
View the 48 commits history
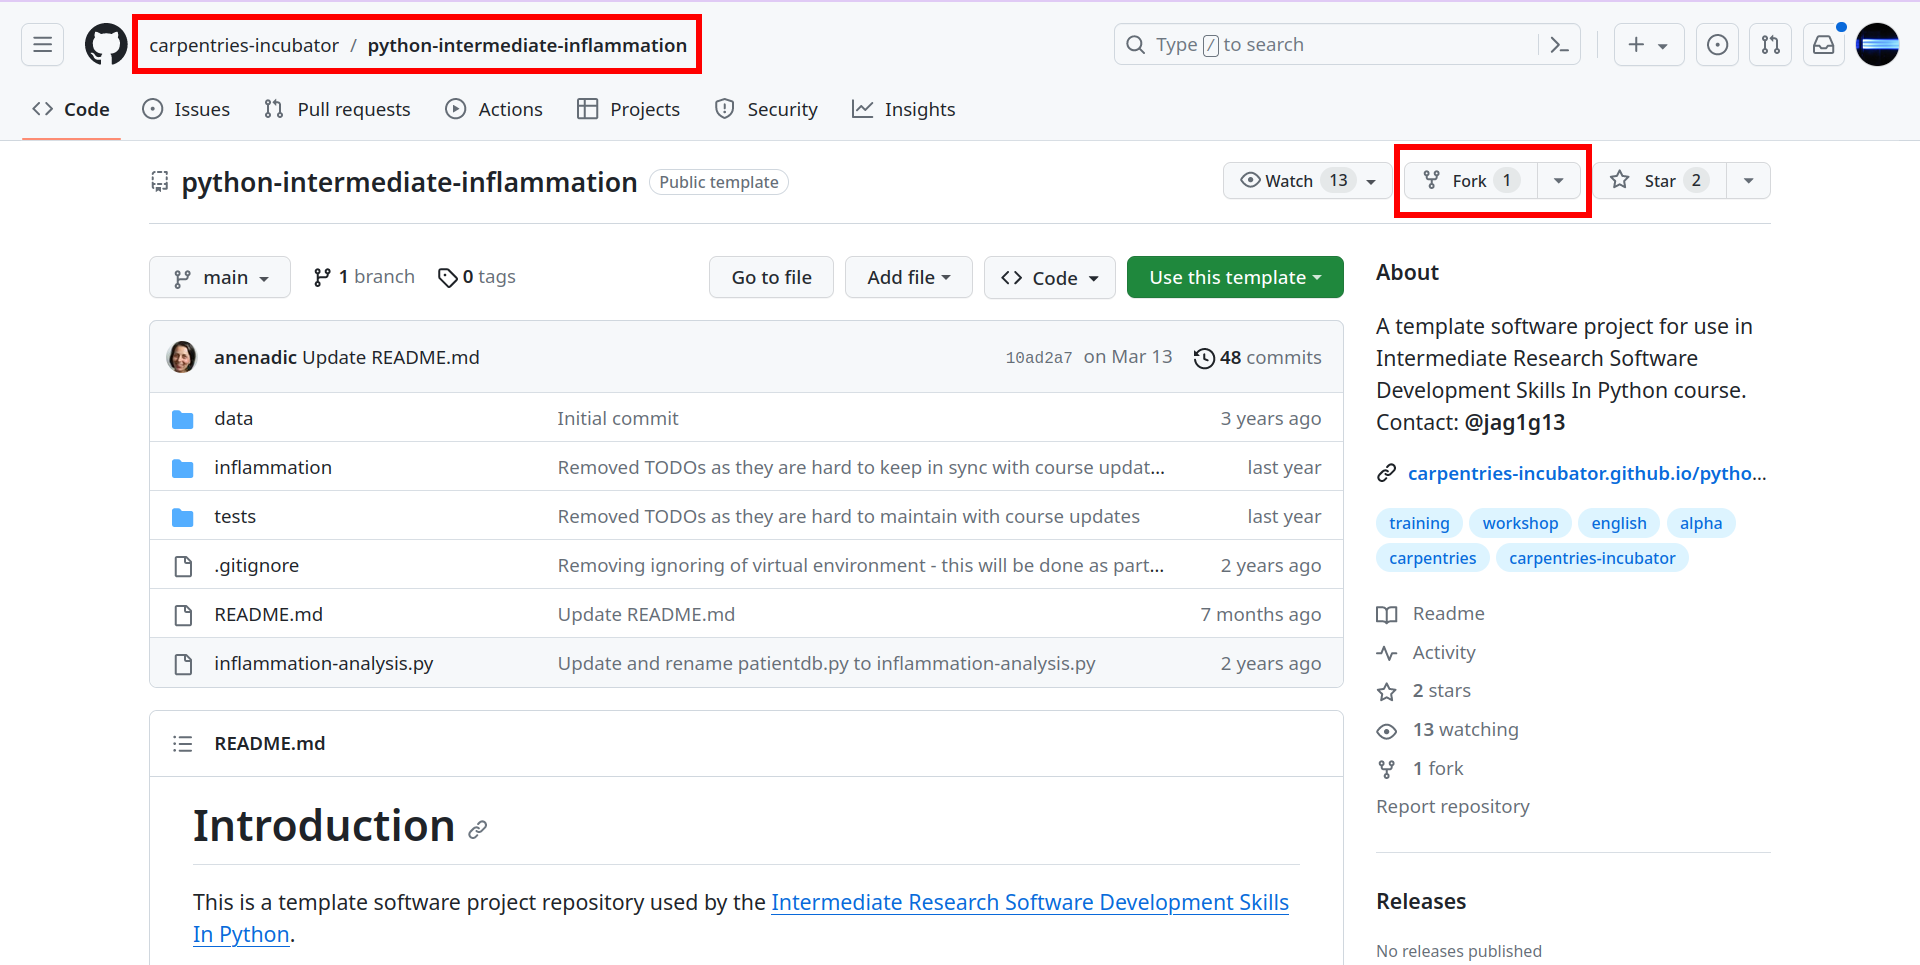[x=1258, y=358]
